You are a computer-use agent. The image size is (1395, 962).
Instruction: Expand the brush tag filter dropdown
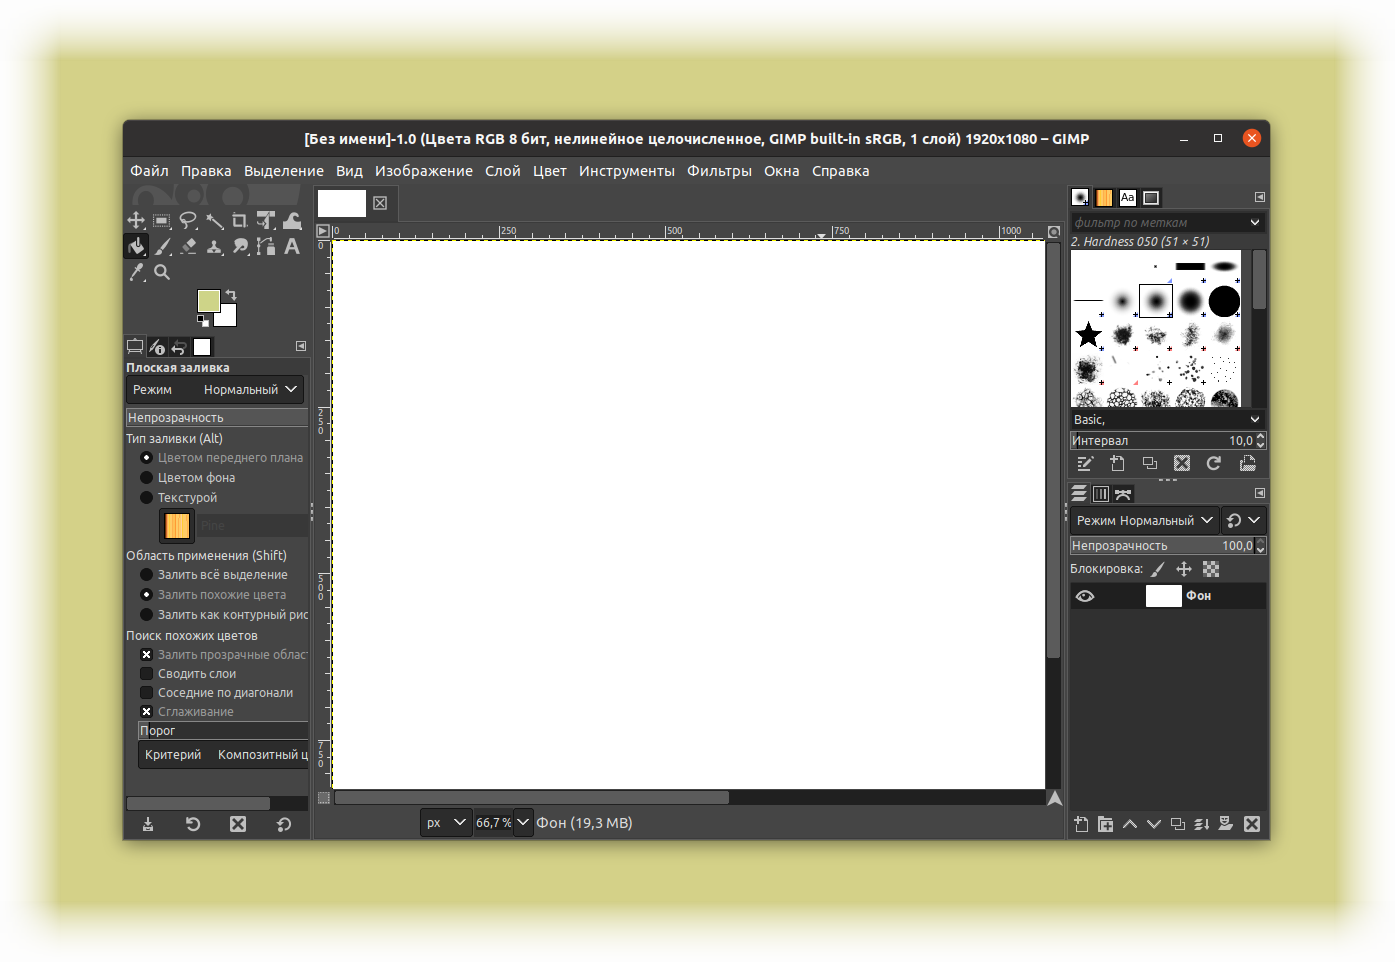click(x=1168, y=222)
